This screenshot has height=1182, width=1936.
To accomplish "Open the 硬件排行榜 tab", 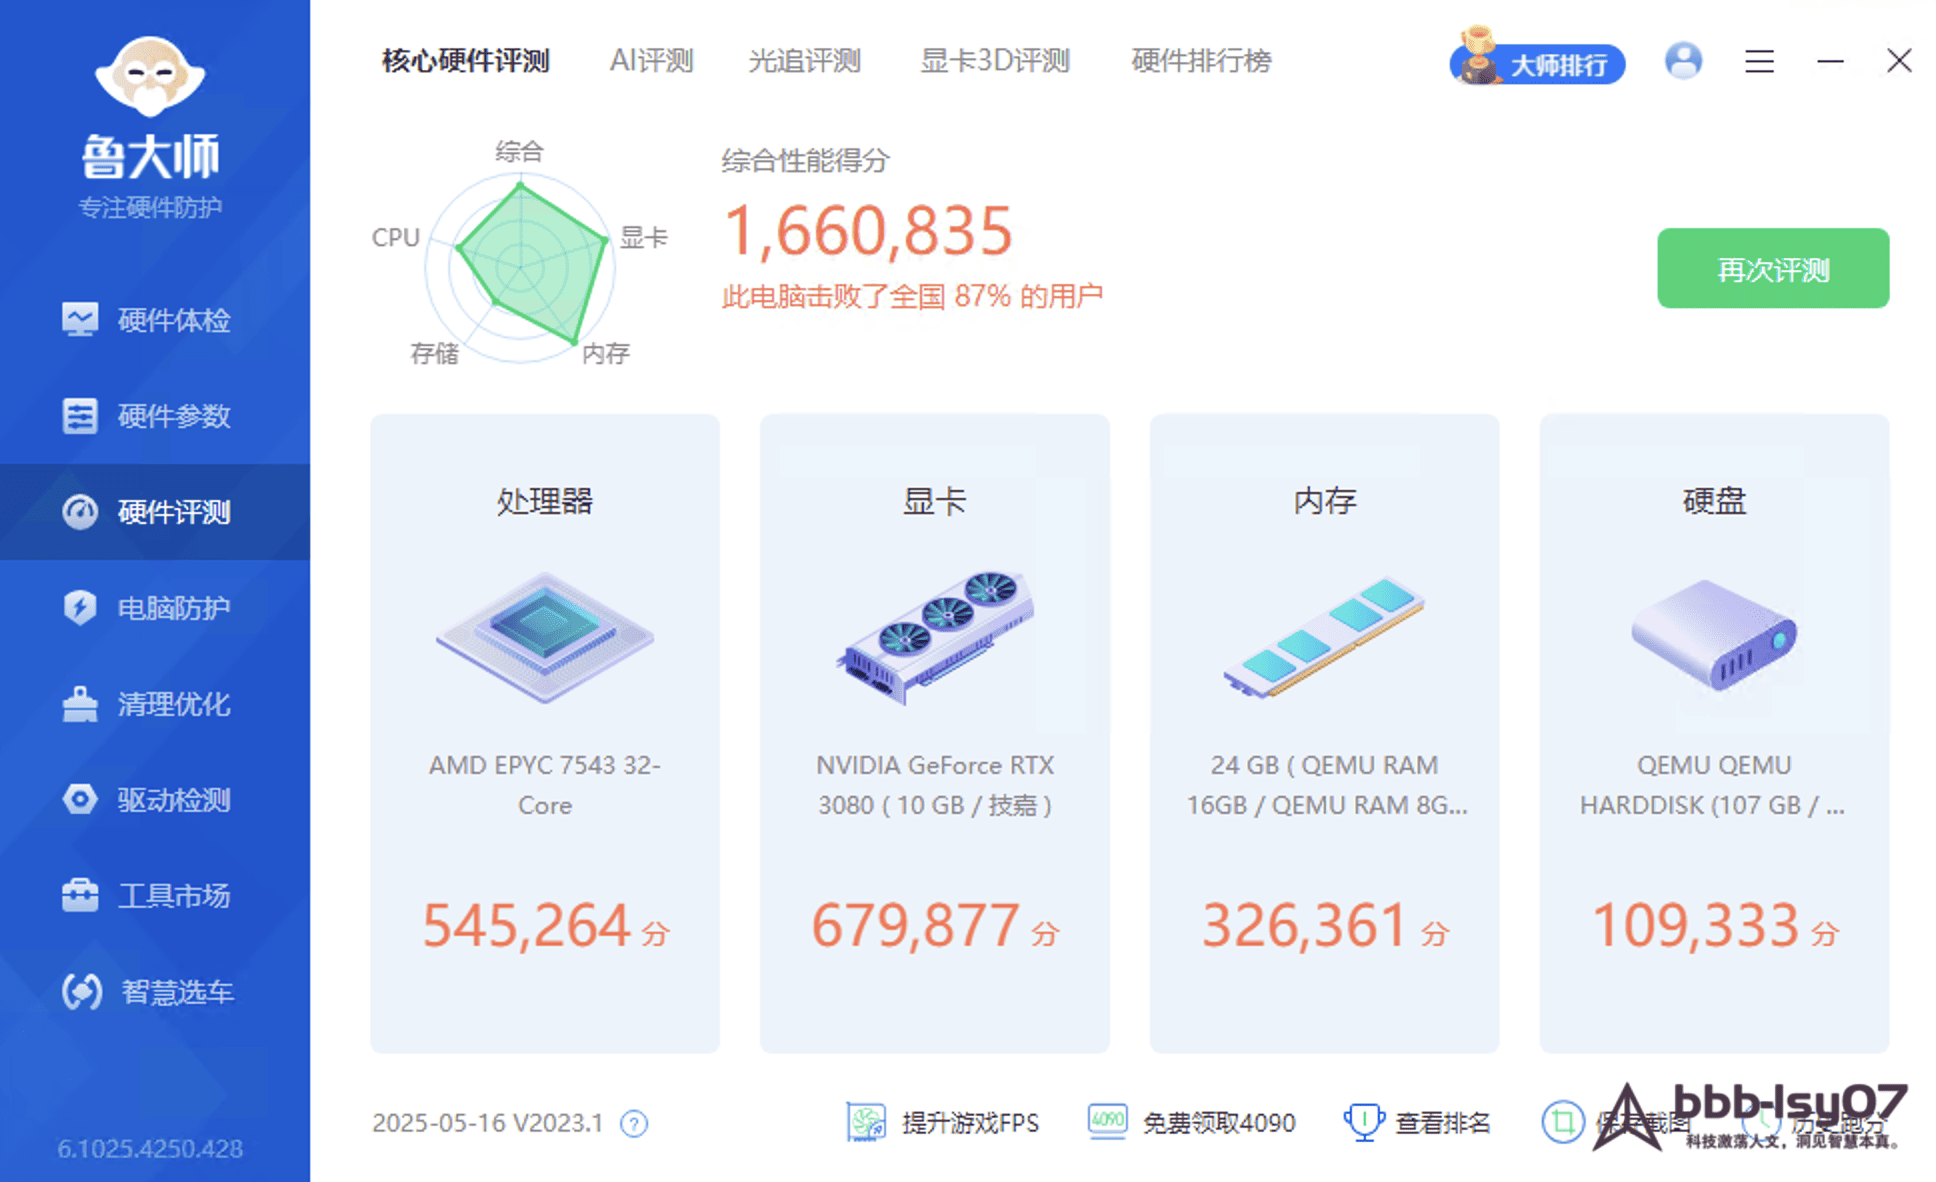I will (1201, 61).
